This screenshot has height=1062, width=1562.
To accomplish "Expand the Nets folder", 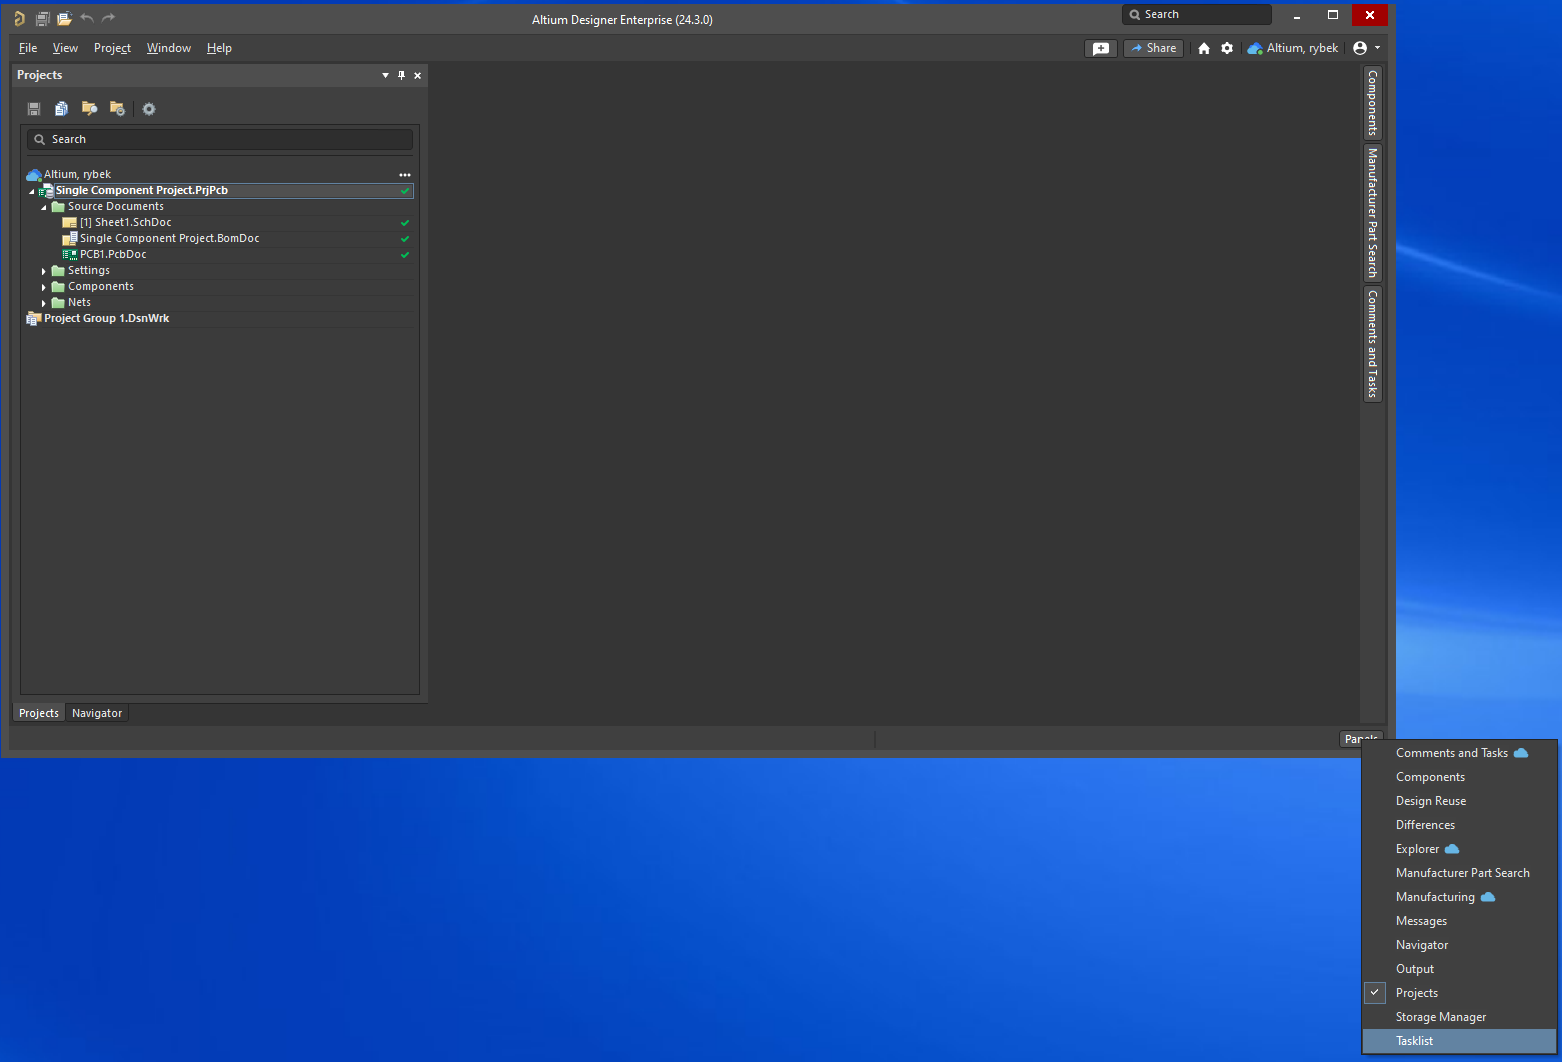I will tap(44, 303).
